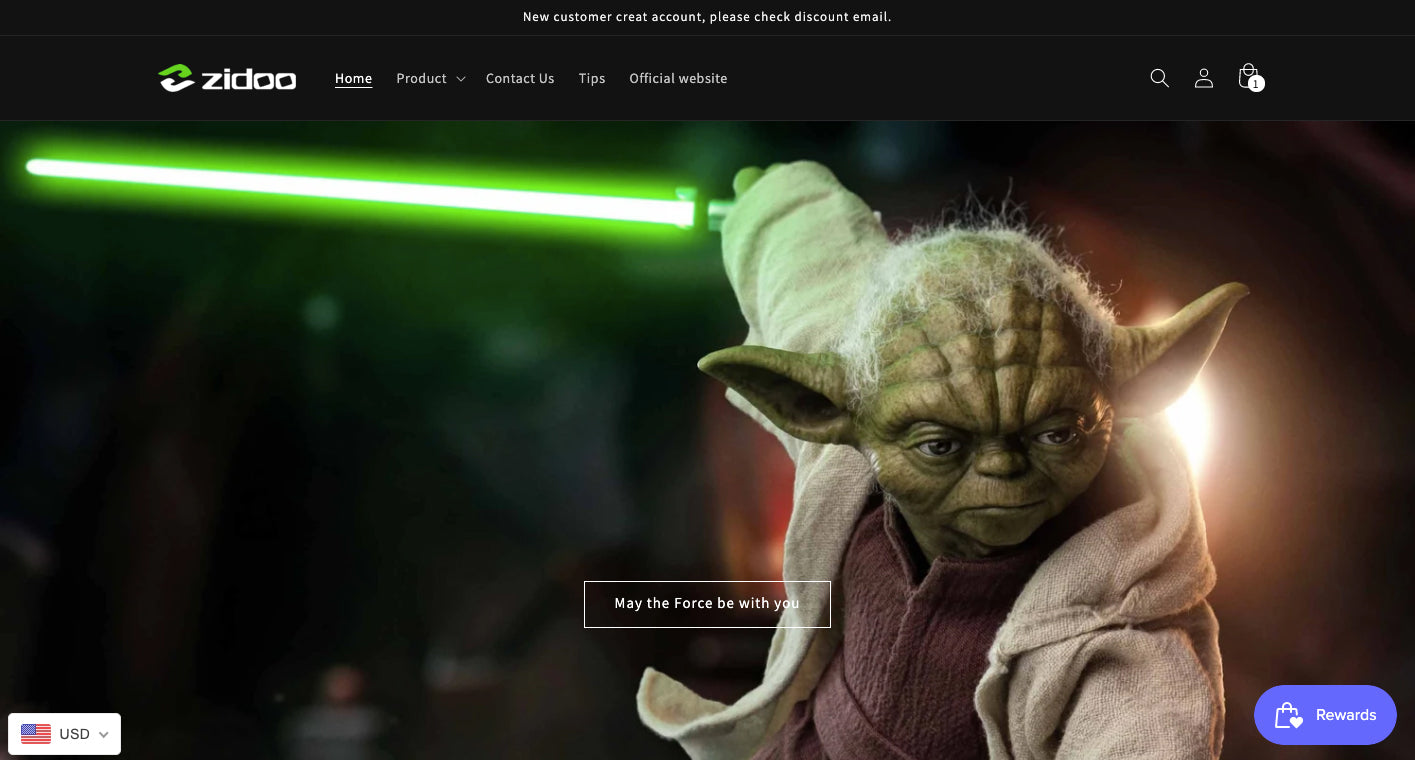Viewport: 1415px width, 760px height.
Task: Click the US flag currency icon
Action: (x=36, y=734)
